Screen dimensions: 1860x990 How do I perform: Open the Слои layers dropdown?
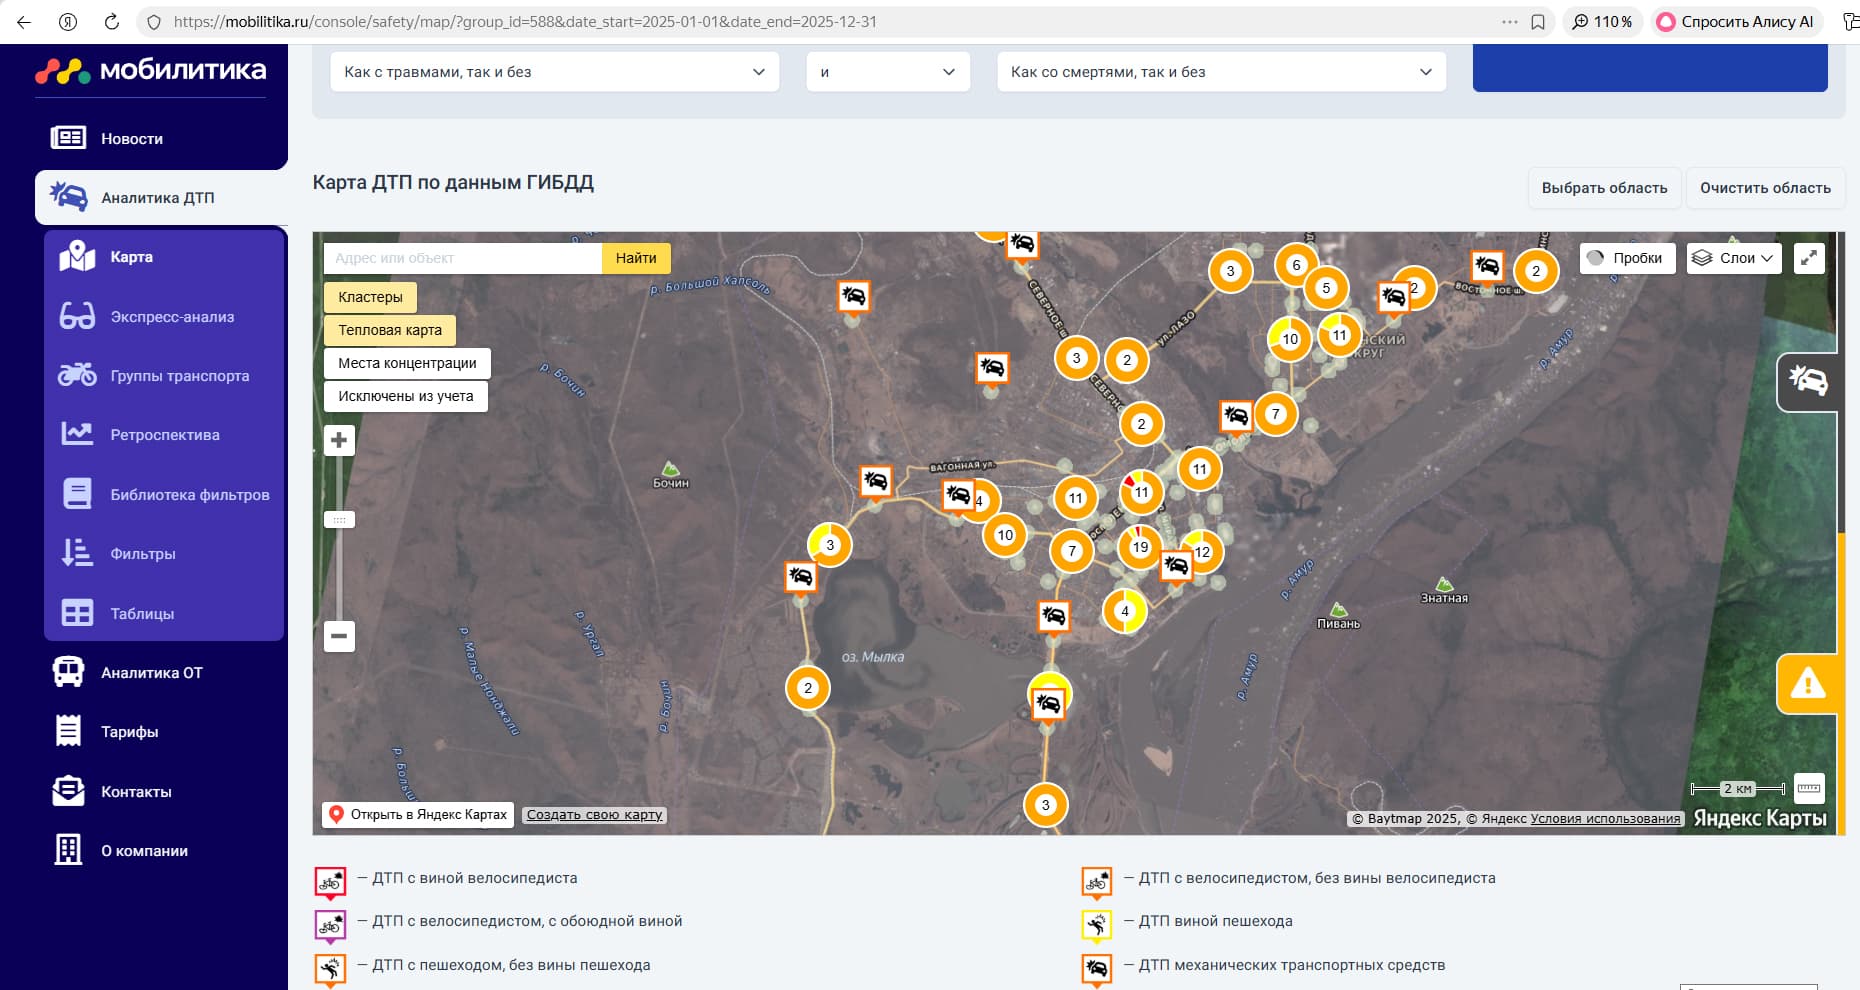point(1733,258)
